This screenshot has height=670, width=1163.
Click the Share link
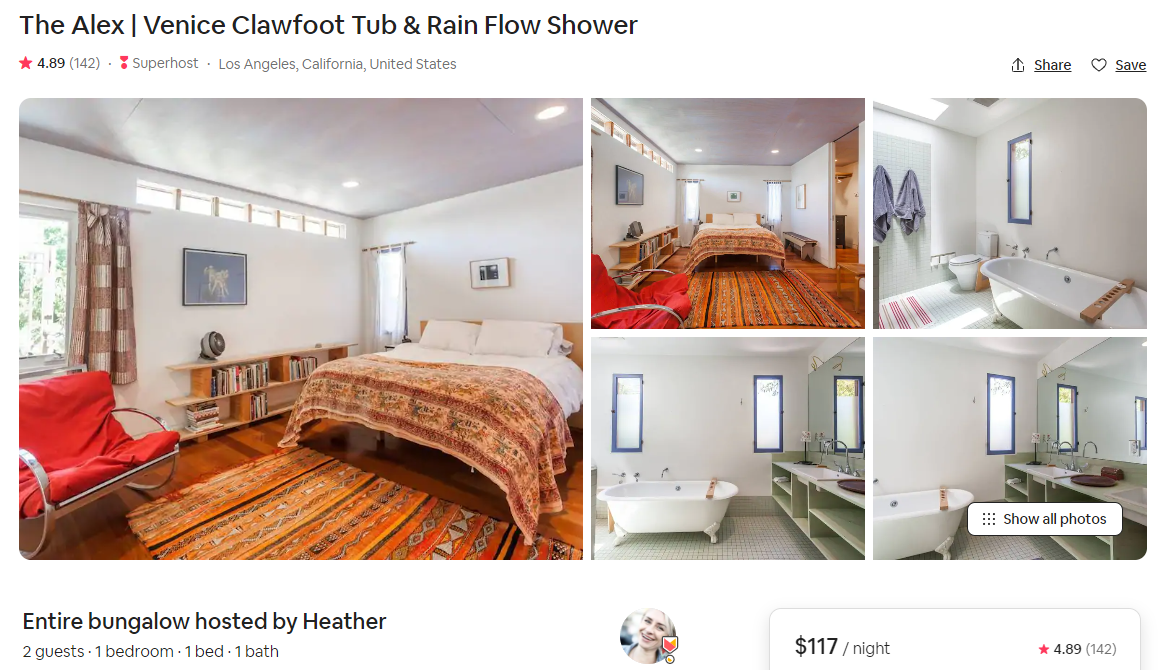tap(1052, 65)
